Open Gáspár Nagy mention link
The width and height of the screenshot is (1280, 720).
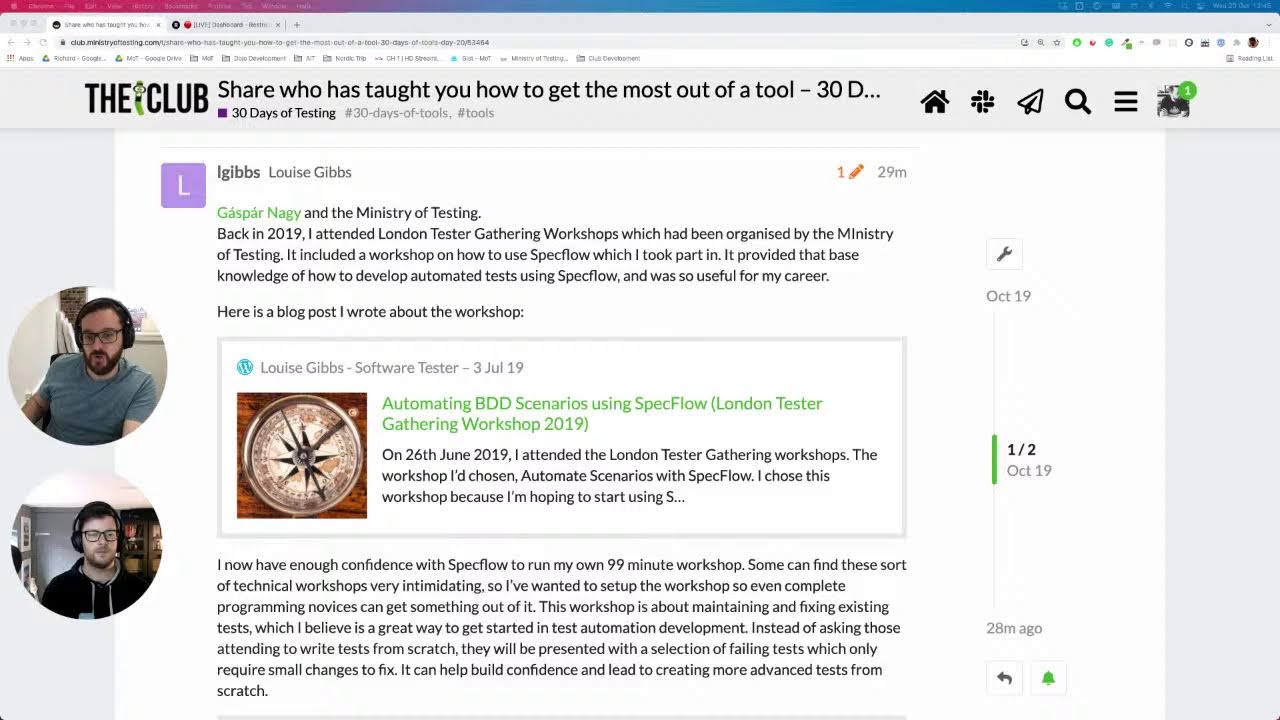(x=259, y=212)
